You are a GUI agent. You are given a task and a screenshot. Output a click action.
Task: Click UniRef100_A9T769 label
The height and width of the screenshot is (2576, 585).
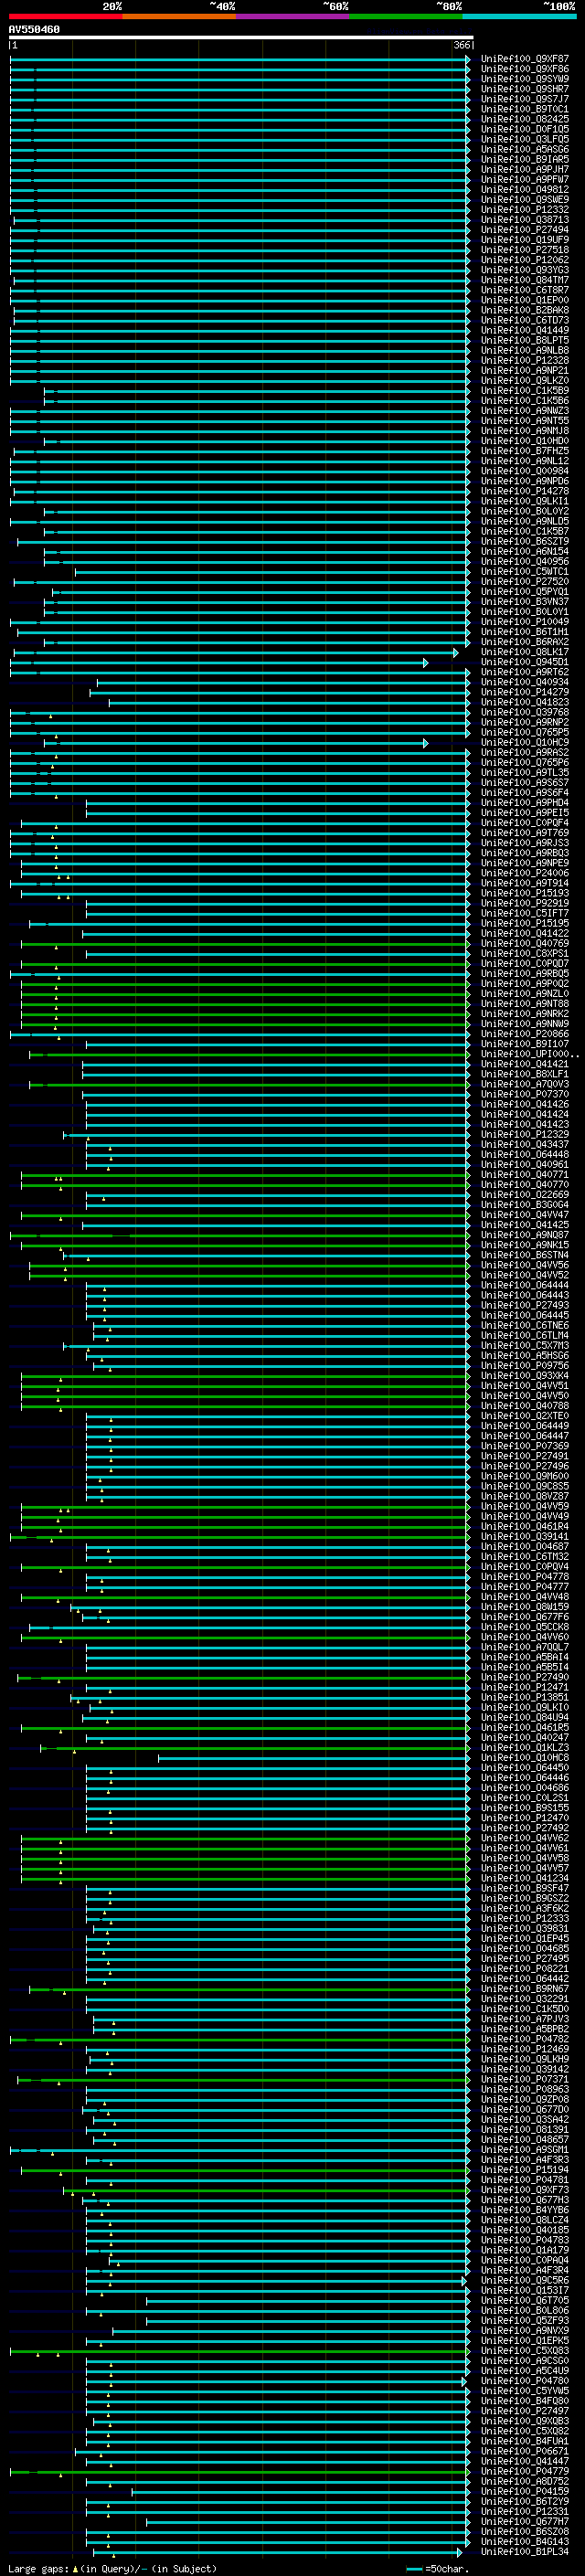(525, 833)
